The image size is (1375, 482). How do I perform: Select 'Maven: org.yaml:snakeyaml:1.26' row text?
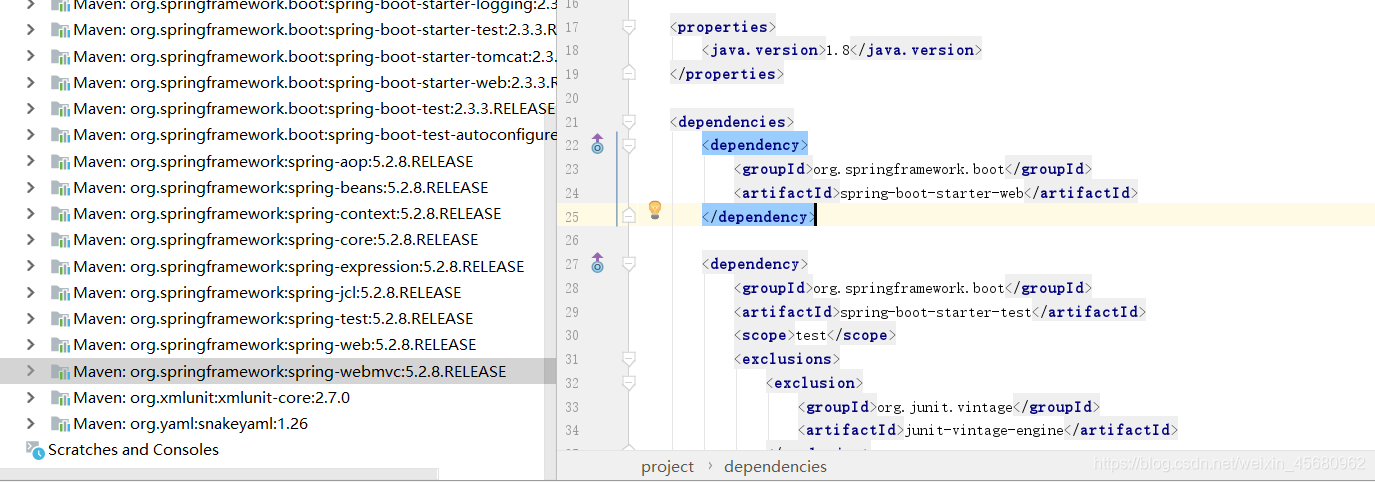pos(190,423)
